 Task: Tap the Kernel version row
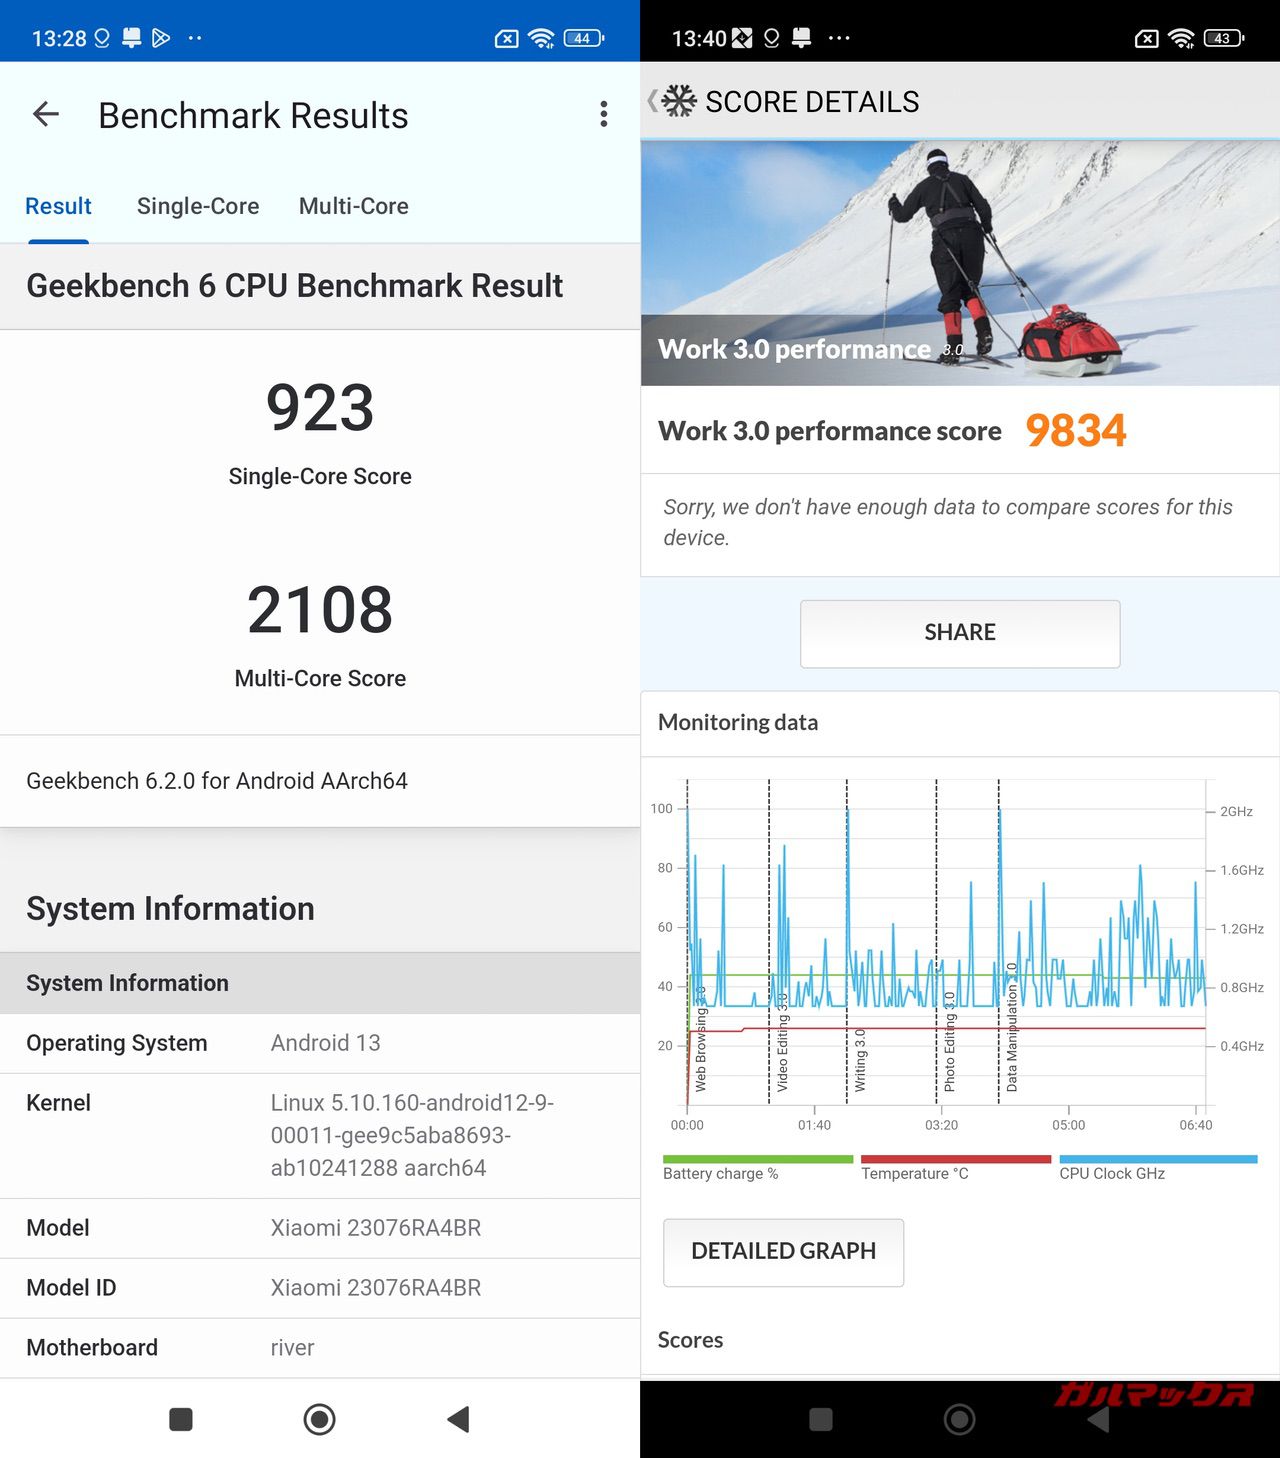[x=320, y=1135]
